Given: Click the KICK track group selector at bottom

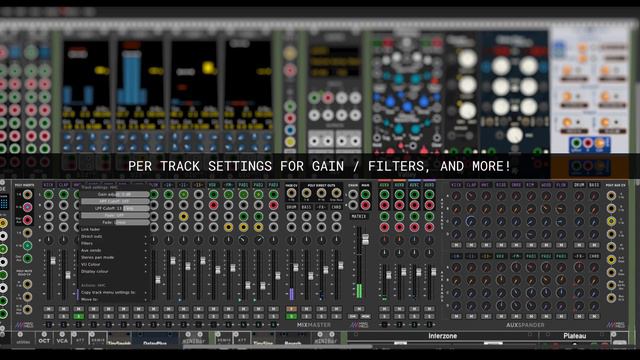Looking at the screenshot, I should point(49,325).
